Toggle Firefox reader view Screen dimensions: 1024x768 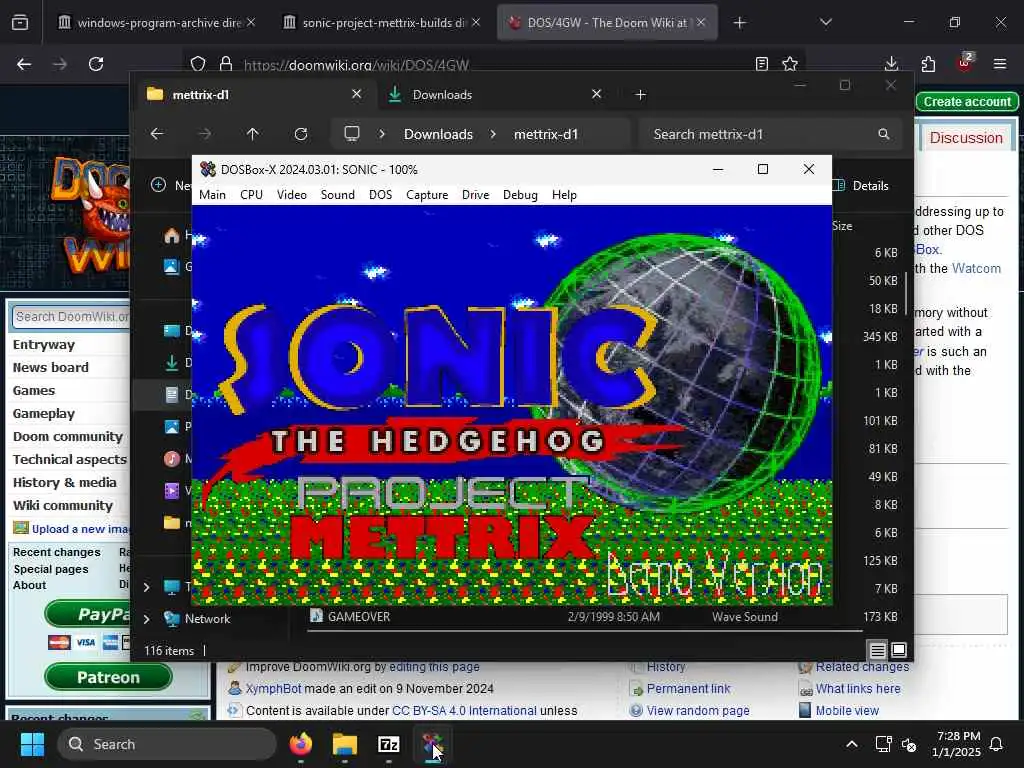[761, 64]
